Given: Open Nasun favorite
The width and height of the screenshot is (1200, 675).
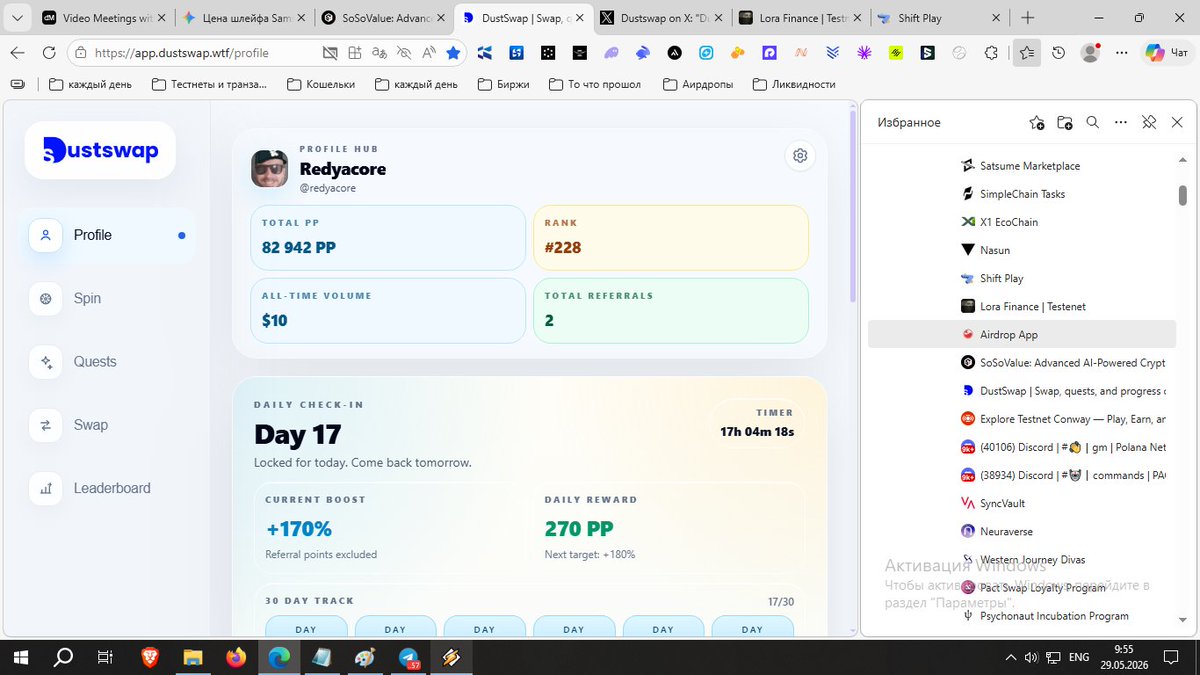Looking at the screenshot, I should point(1022,250).
